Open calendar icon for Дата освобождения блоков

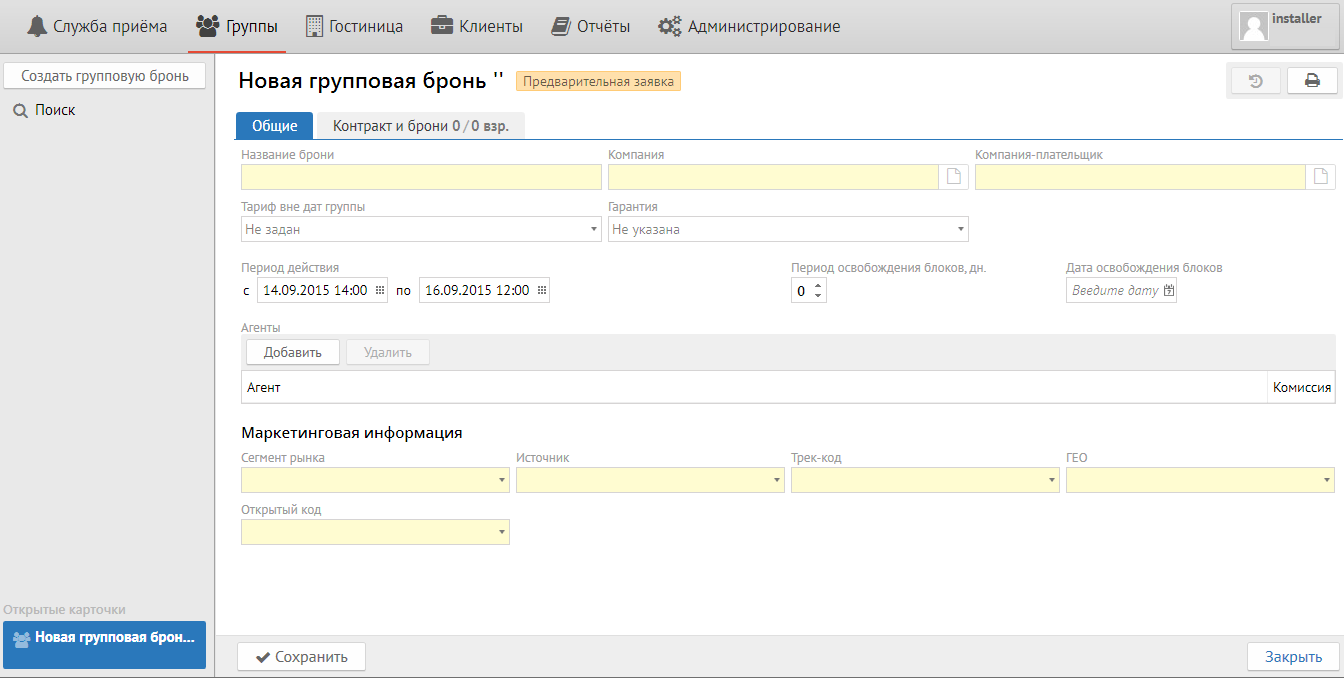1168,291
